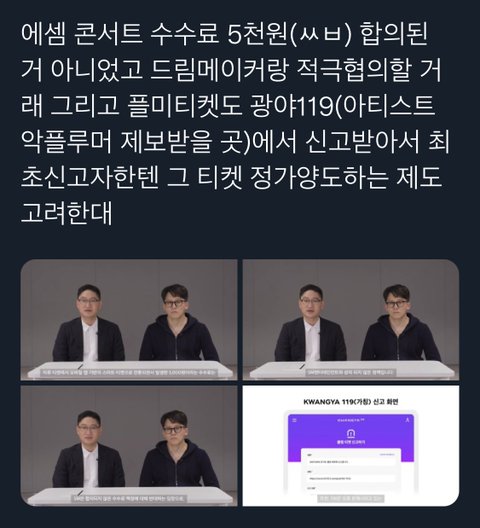The width and height of the screenshot is (480, 528).
Task: Open the hamburger menu in KWANGYA 119 mockup
Action: (295, 420)
